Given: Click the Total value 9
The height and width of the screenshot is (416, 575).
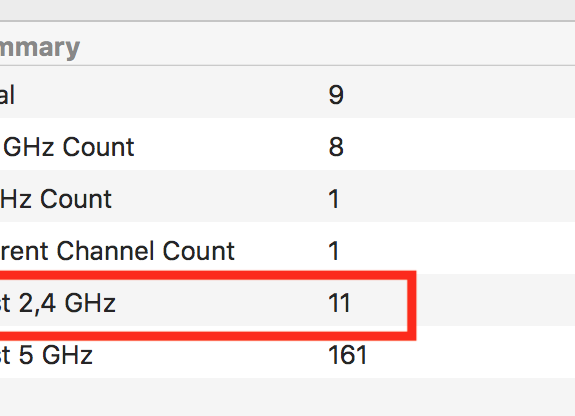Looking at the screenshot, I should [336, 95].
